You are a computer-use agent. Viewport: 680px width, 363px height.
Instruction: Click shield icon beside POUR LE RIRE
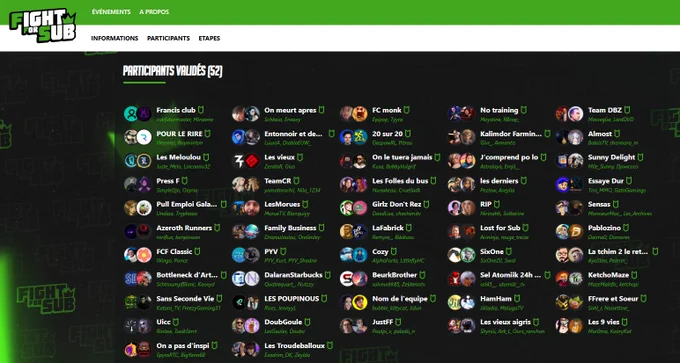[207, 134]
